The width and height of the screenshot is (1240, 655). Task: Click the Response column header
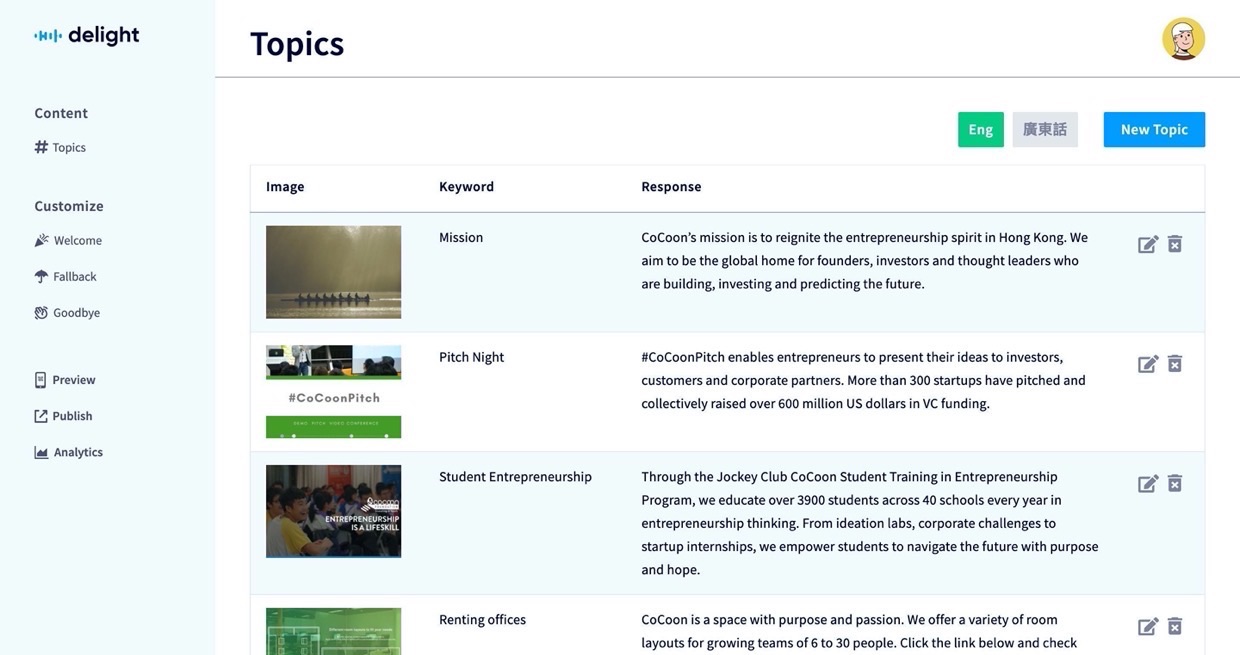point(671,187)
